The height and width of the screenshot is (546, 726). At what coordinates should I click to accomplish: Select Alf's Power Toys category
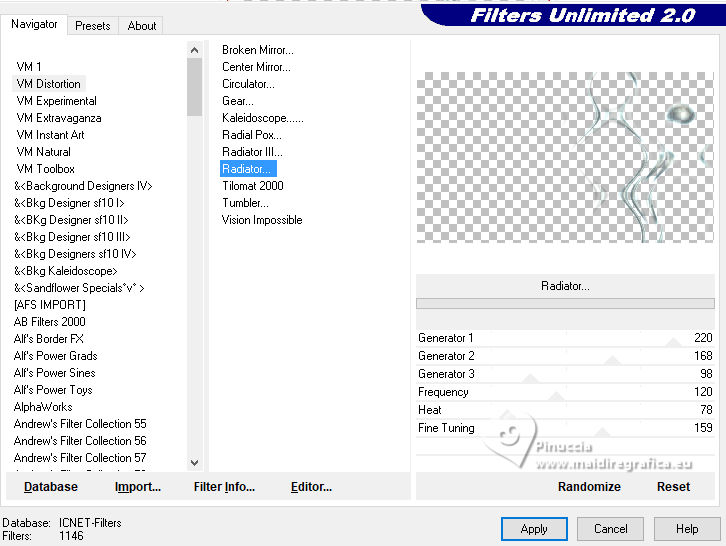tap(53, 390)
